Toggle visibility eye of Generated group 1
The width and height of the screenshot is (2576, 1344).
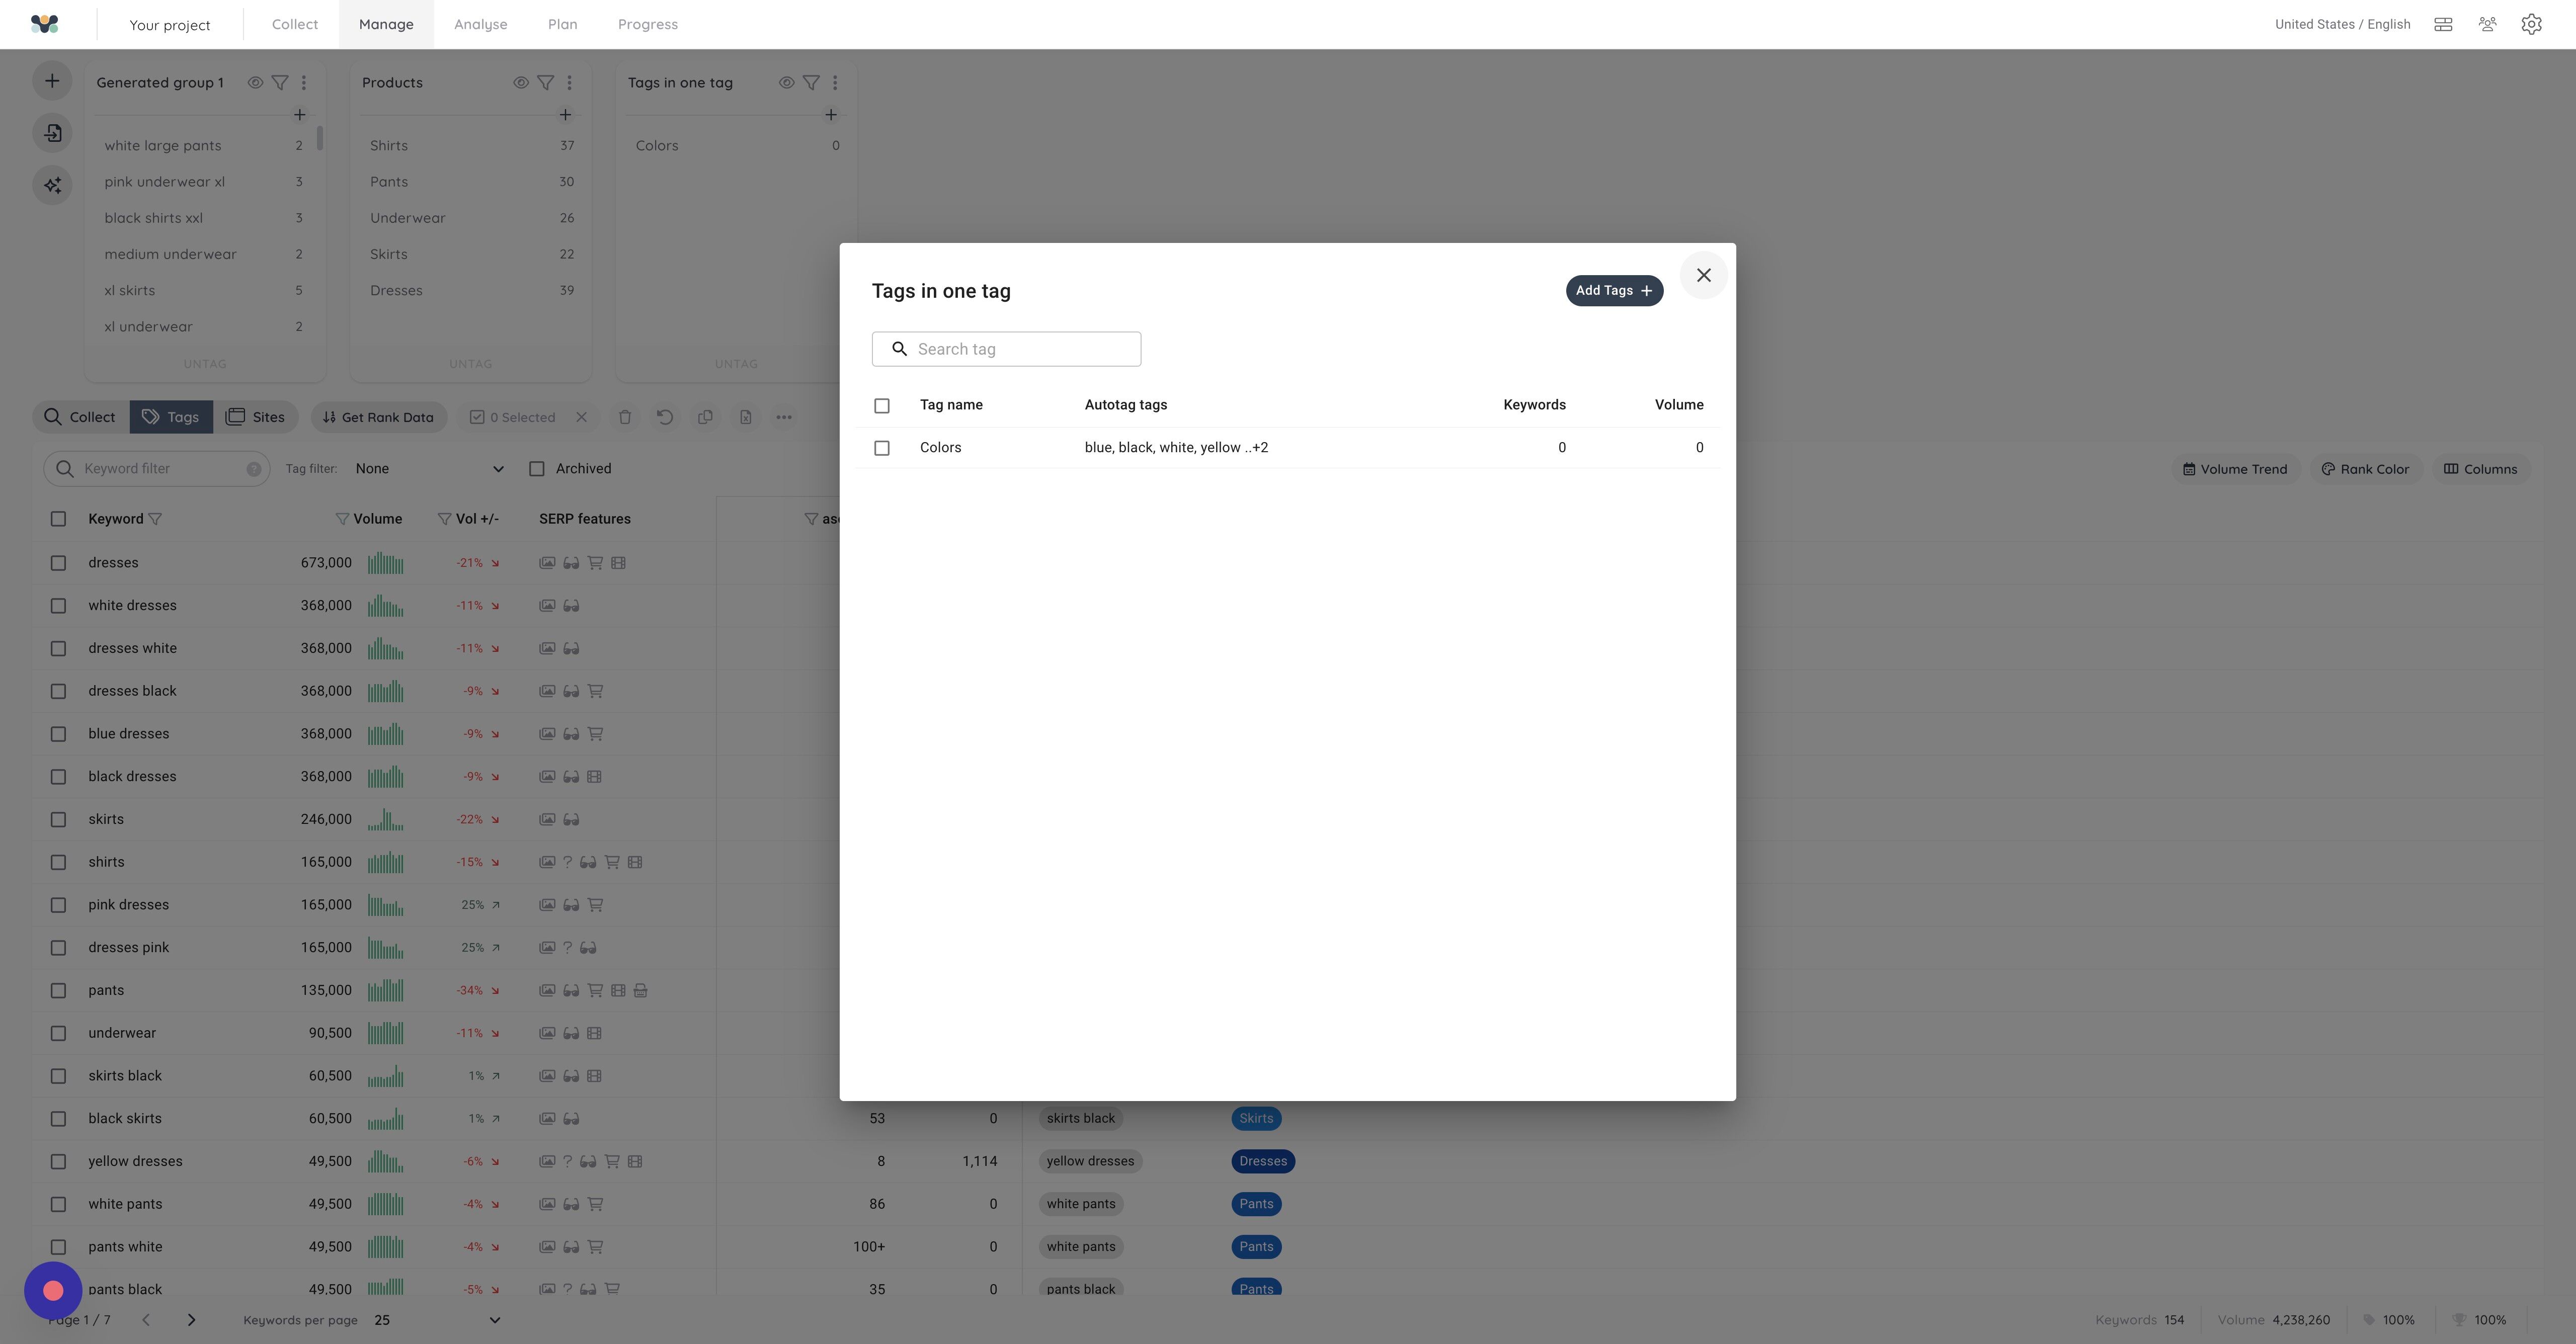click(x=256, y=83)
